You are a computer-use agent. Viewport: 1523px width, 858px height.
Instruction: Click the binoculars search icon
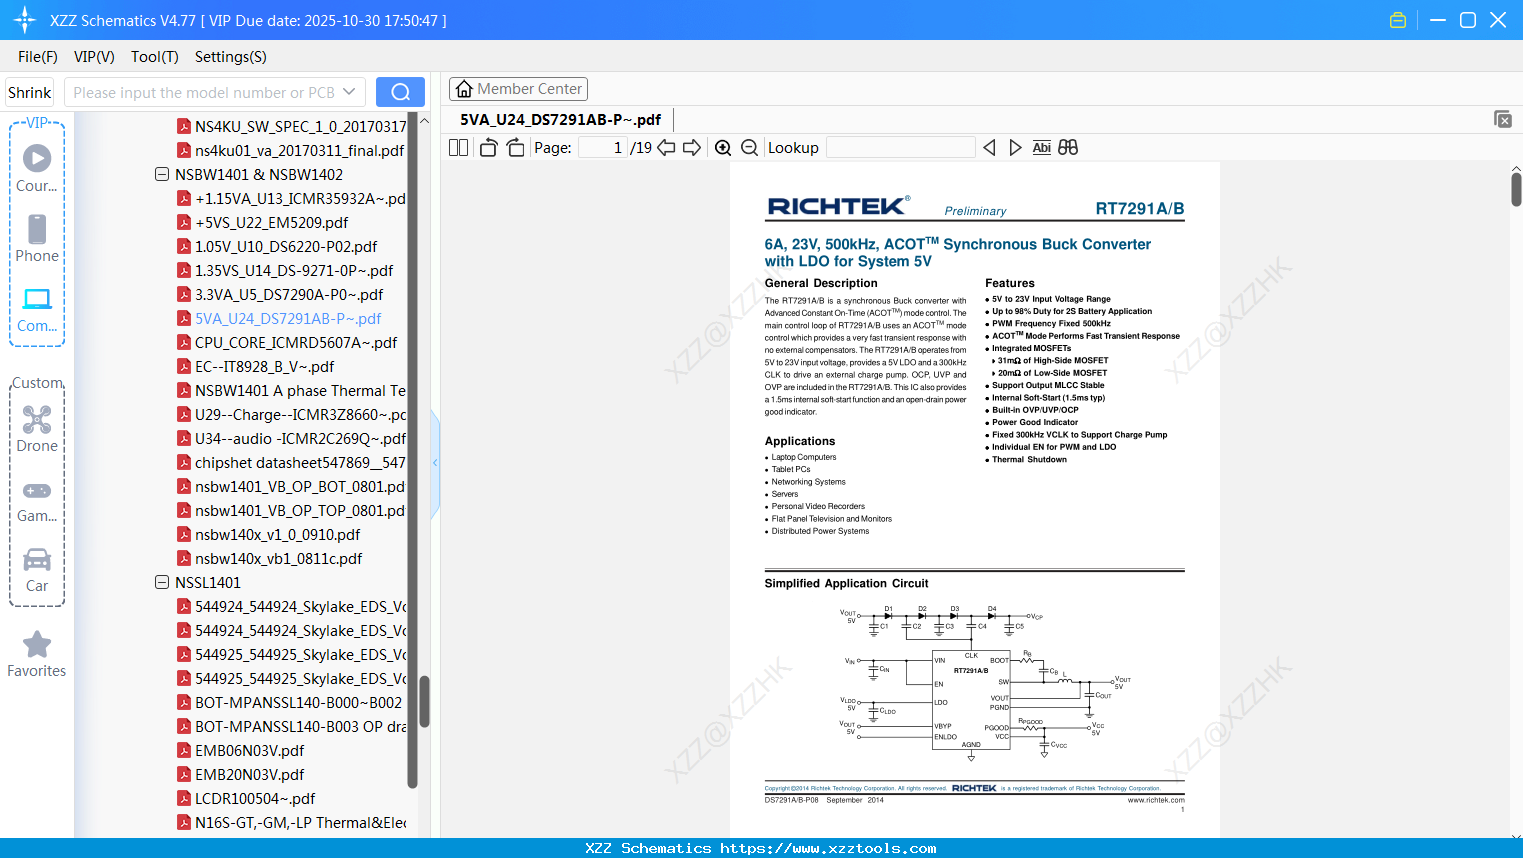(x=1068, y=148)
